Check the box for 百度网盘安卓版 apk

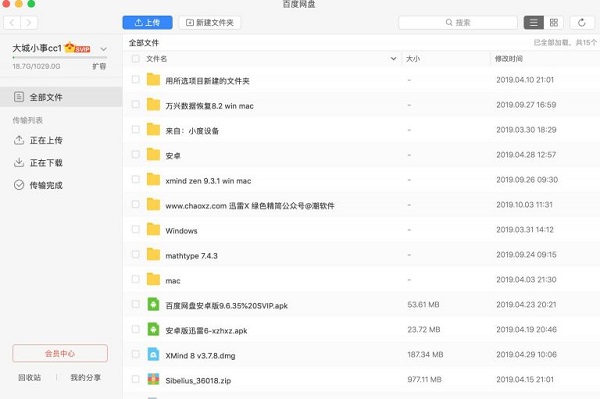(x=135, y=304)
